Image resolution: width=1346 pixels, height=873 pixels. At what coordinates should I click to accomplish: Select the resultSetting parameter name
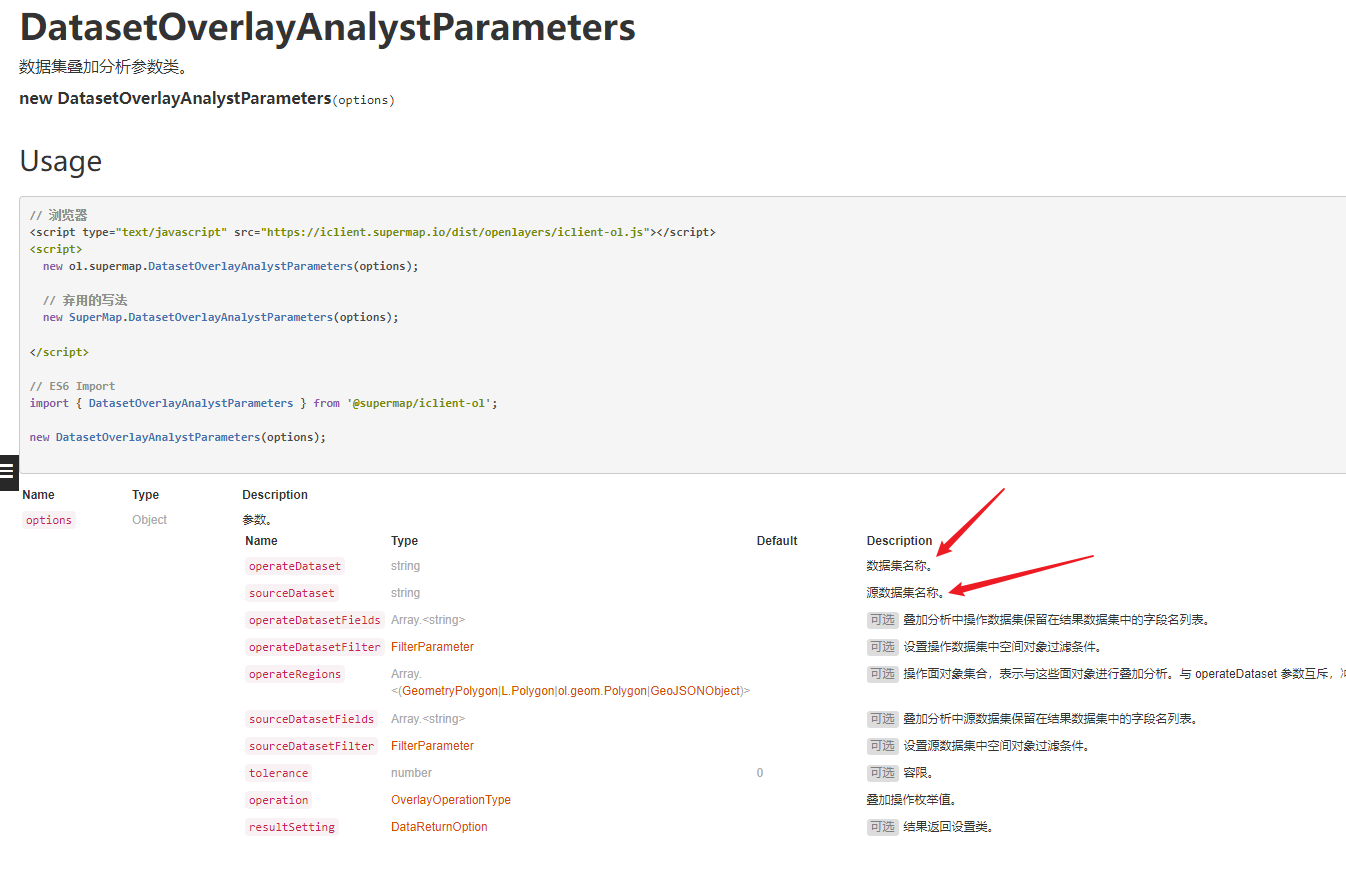pos(292,827)
